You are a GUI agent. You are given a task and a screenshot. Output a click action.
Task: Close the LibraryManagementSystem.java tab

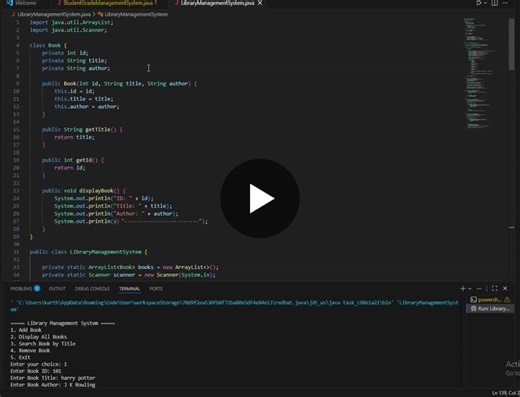coord(260,3)
